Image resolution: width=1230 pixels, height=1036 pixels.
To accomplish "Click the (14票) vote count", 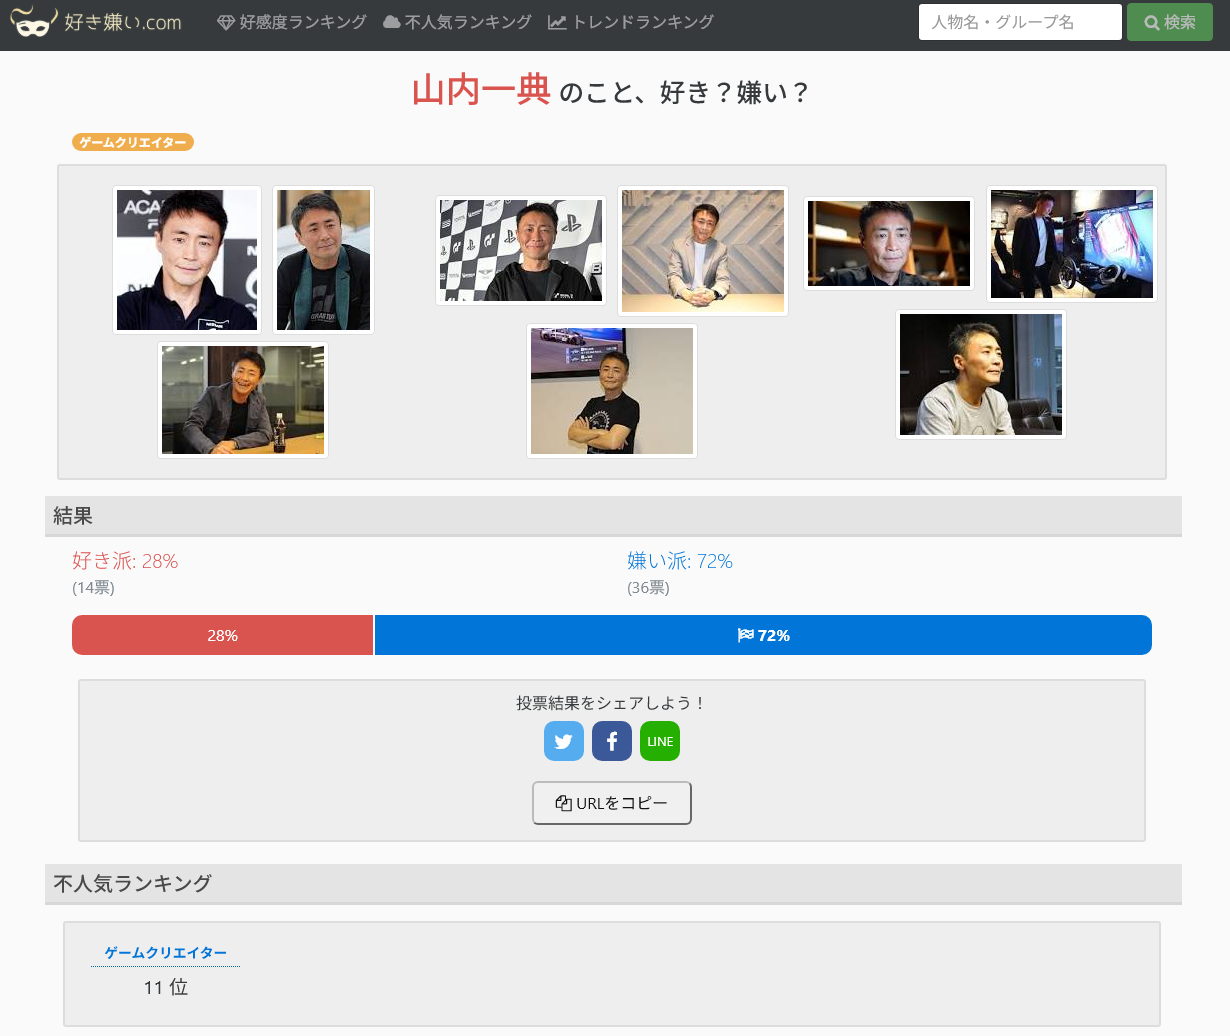I will coord(93,588).
